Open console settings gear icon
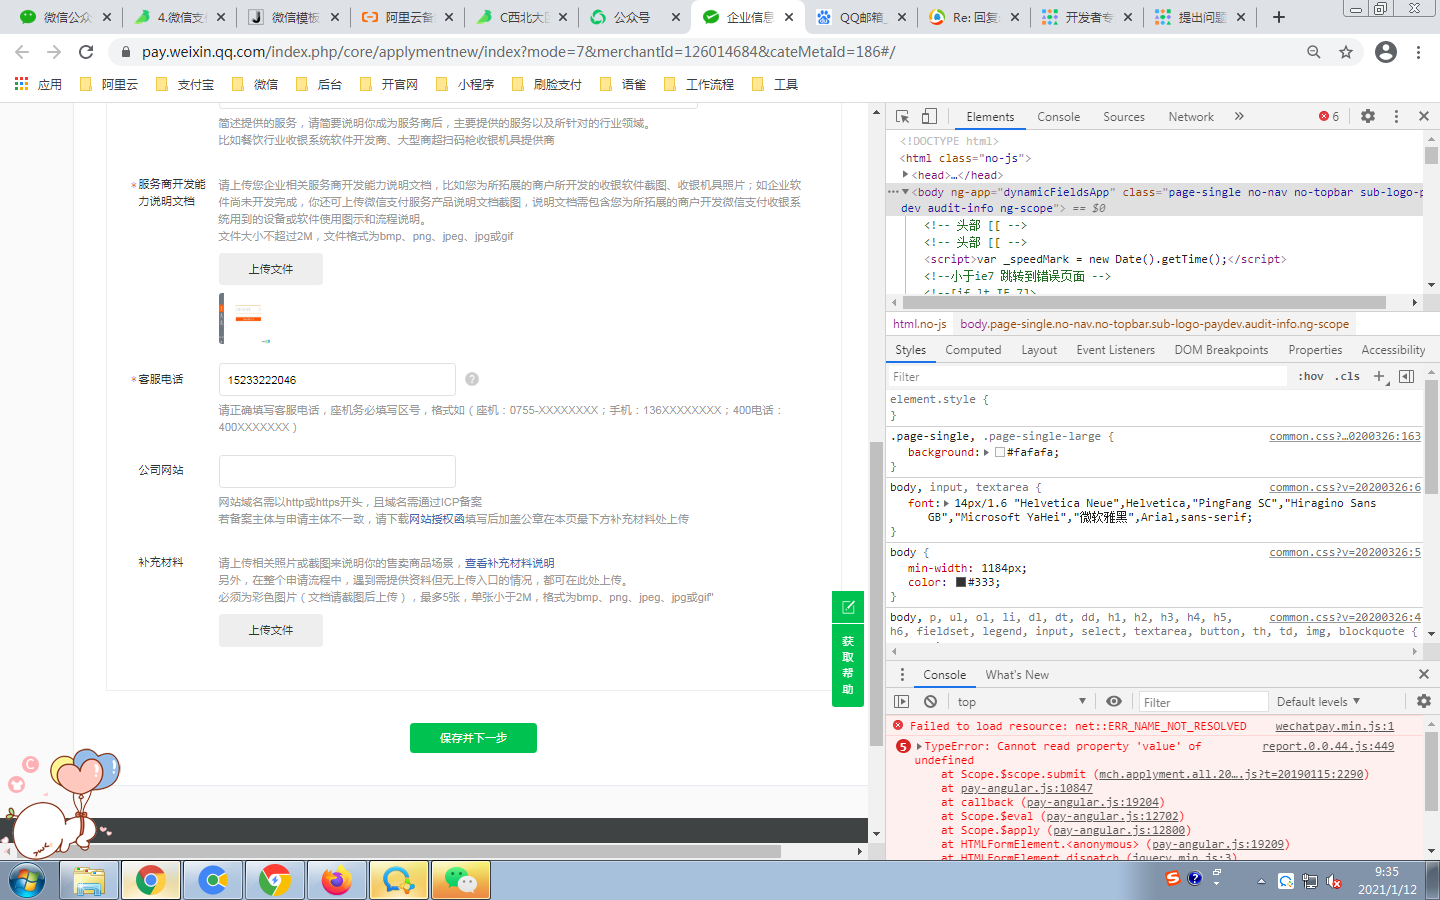Viewport: 1440px width, 900px height. pyautogui.click(x=1424, y=702)
